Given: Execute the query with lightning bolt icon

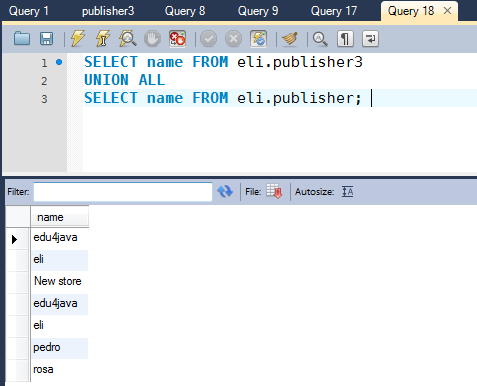Looking at the screenshot, I should pos(78,39).
